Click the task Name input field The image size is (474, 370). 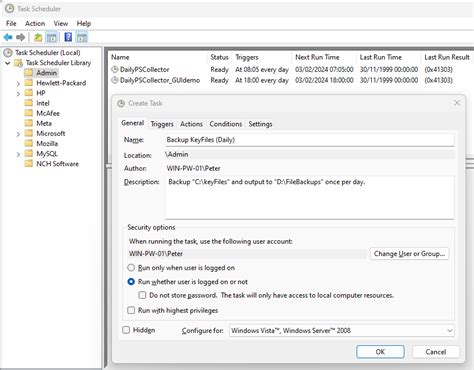[310, 140]
